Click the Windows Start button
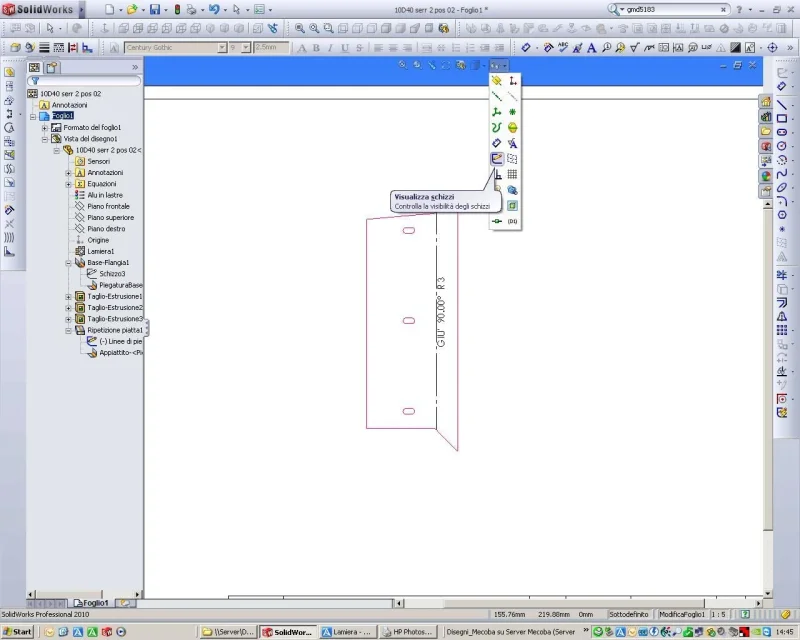This screenshot has width=800, height=640. click(16, 632)
